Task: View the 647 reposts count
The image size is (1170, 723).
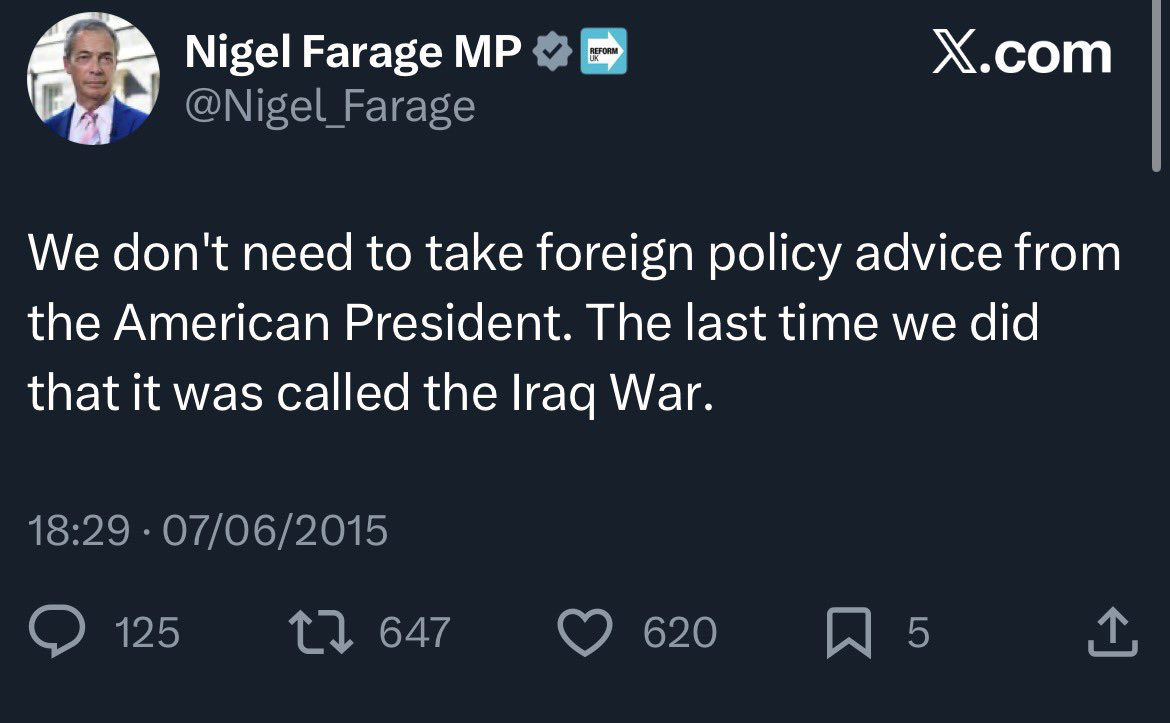Action: pos(416,633)
